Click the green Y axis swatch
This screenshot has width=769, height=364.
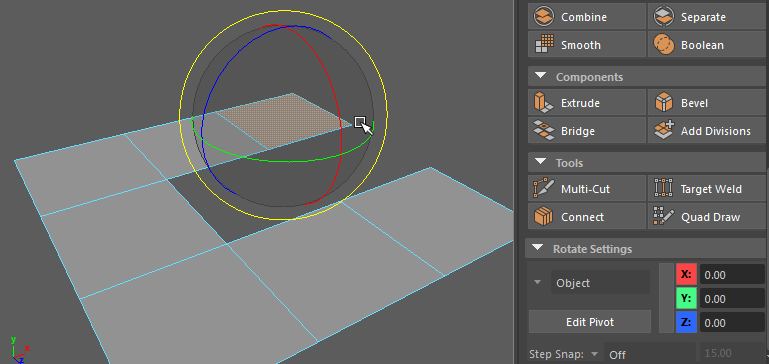tap(686, 299)
